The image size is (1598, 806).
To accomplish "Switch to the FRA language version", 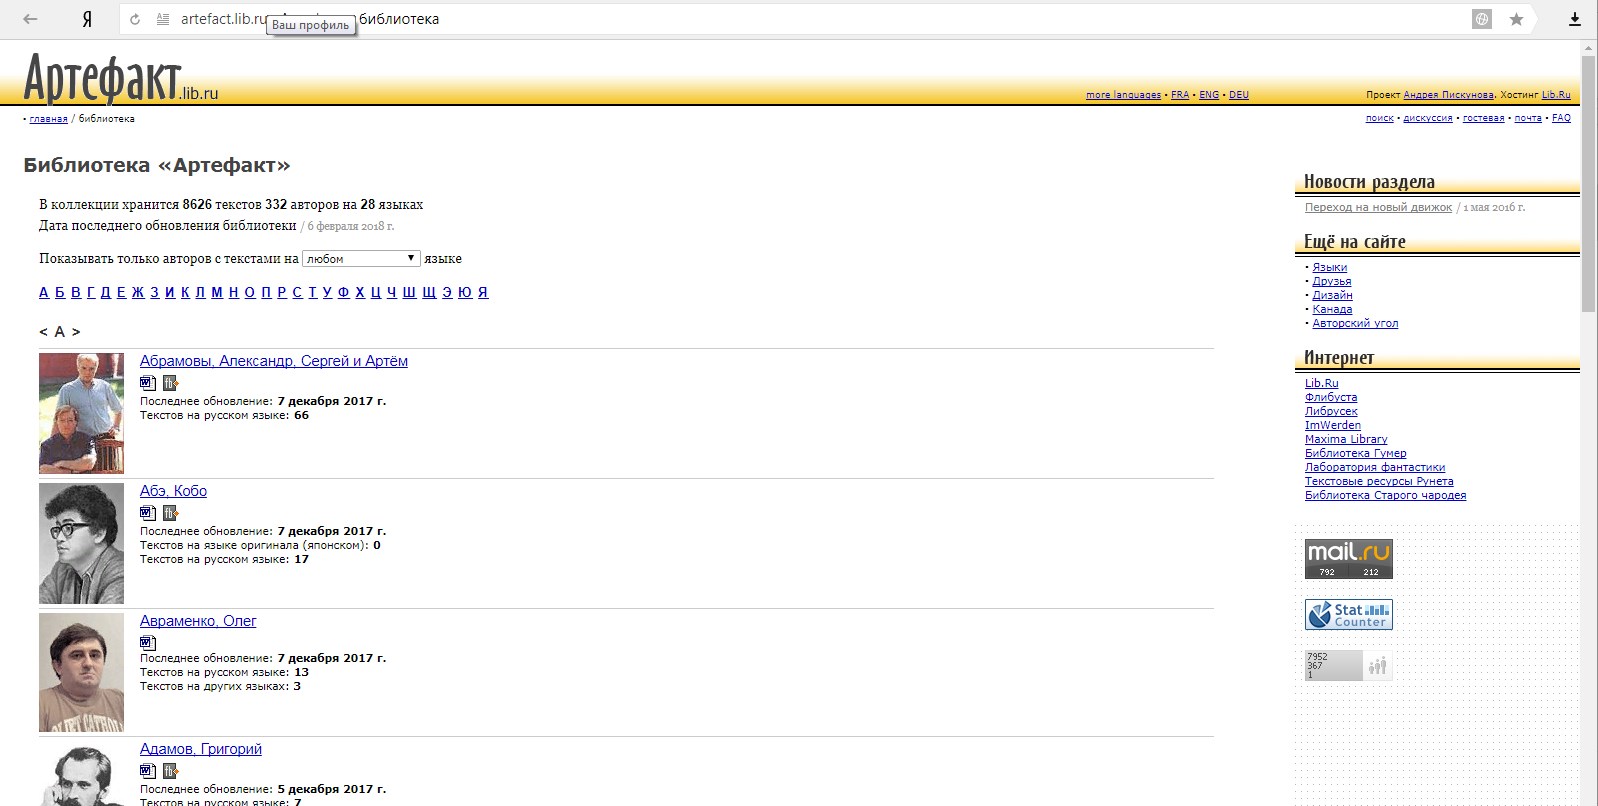I will (1180, 95).
